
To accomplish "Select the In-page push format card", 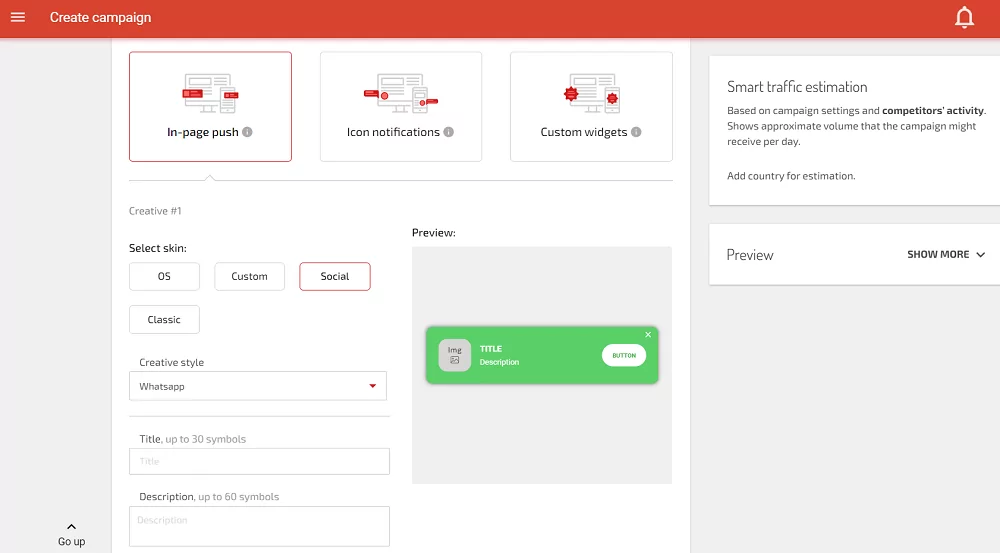I will [x=210, y=107].
